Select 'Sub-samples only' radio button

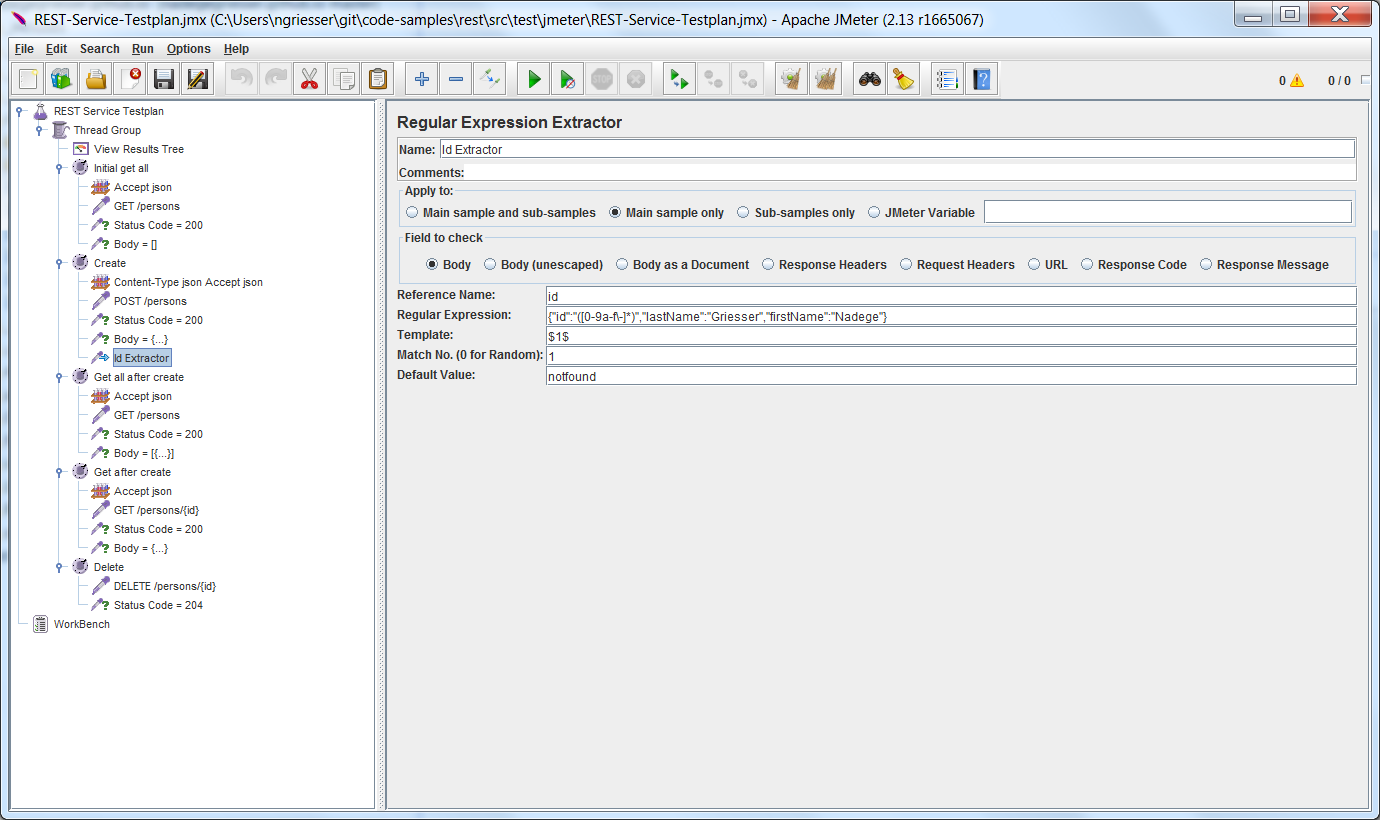pyautogui.click(x=743, y=212)
